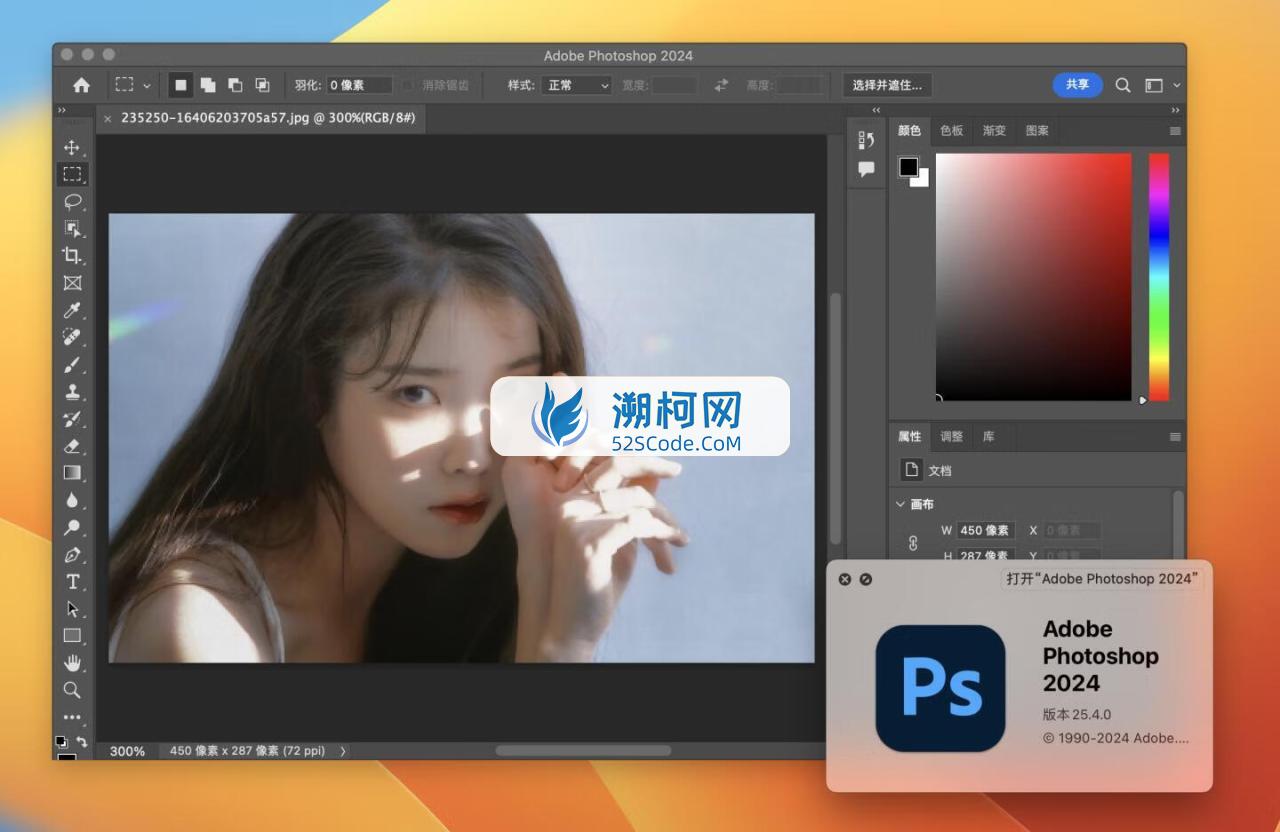
Task: Go to the Home screen
Action: point(81,85)
